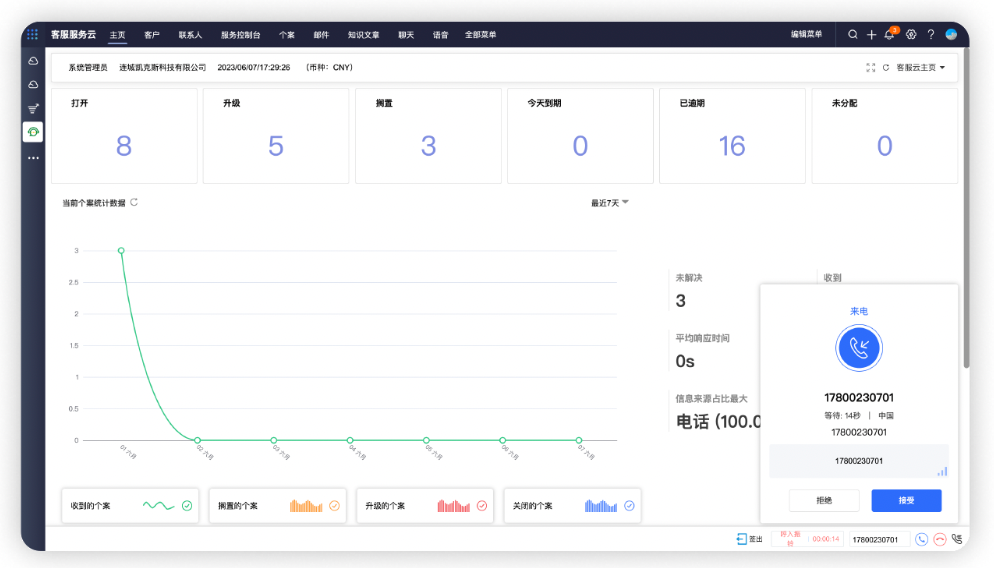Reject the incoming call with 拒绝
The width and height of the screenshot is (994, 568).
click(x=824, y=500)
